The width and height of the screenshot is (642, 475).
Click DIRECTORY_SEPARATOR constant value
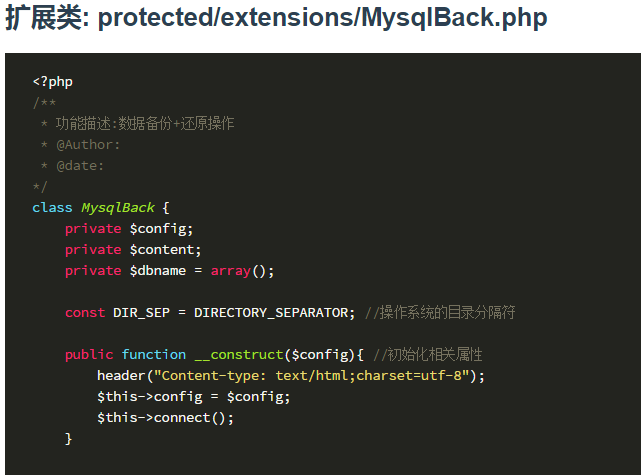click(x=270, y=313)
